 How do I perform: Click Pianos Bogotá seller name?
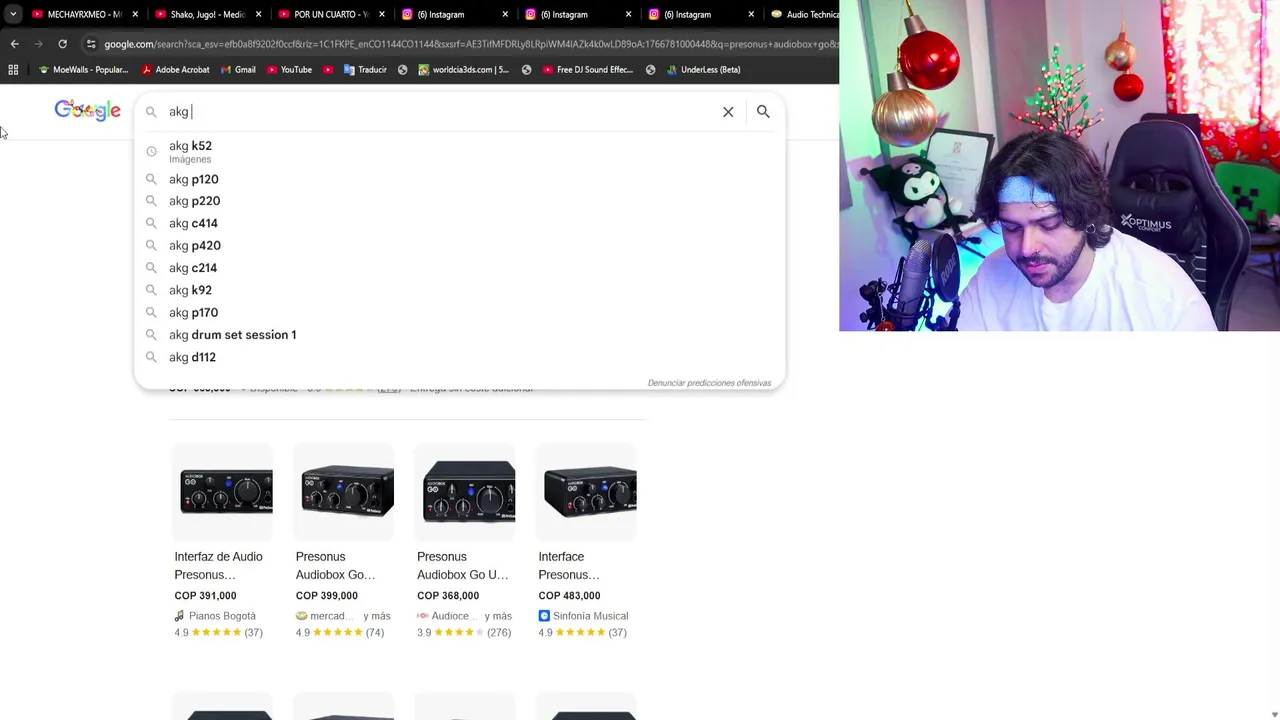pos(222,616)
